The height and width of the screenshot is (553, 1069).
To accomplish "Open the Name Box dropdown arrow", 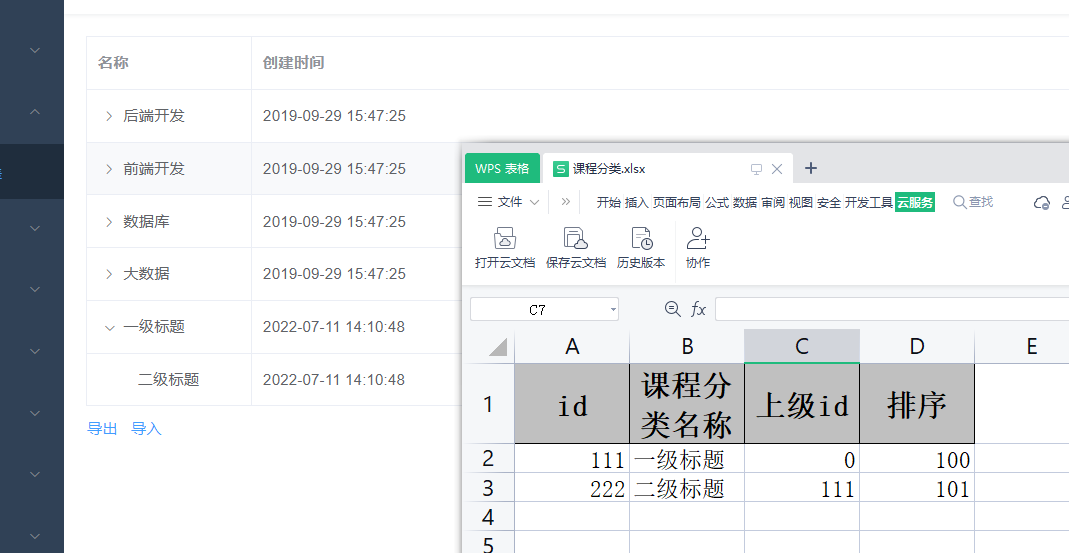I will pyautogui.click(x=613, y=310).
